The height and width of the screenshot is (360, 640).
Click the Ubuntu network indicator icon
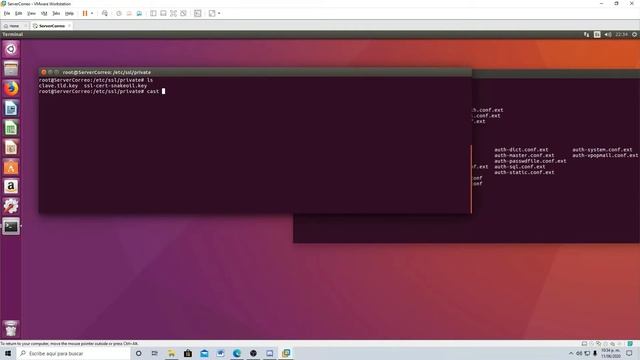(587, 35)
